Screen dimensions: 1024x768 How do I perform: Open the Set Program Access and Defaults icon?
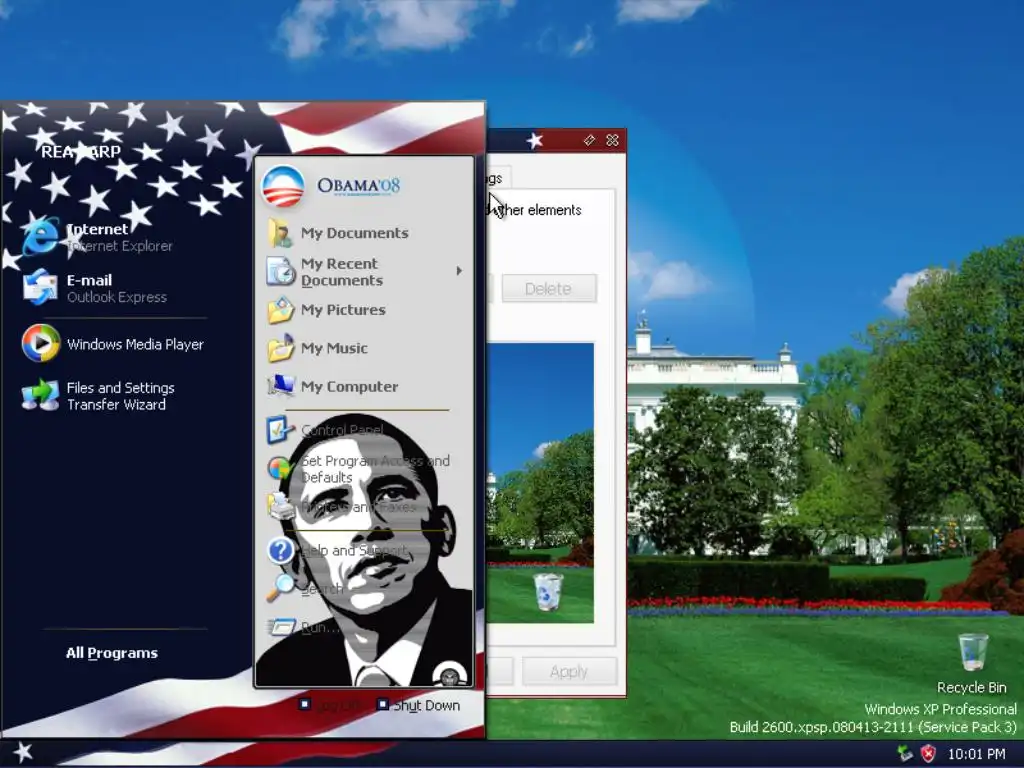(x=280, y=468)
